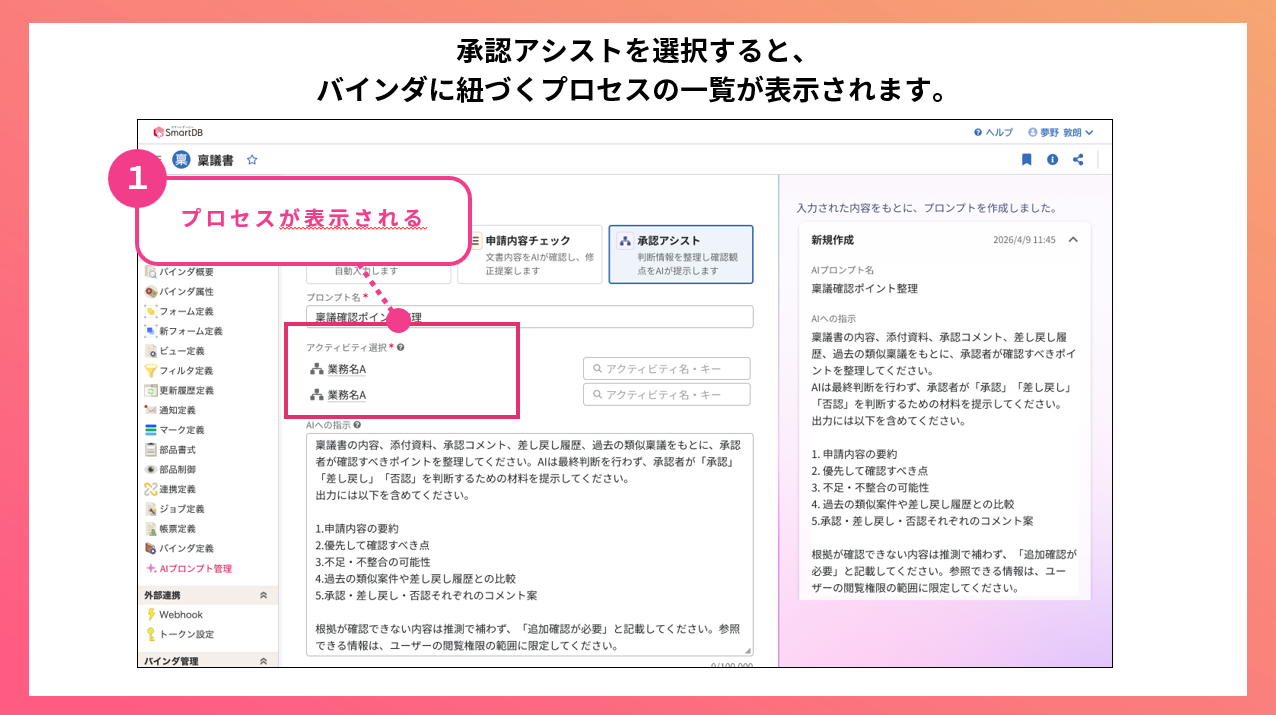Open ビュー定義 in the sidebar

pyautogui.click(x=175, y=351)
